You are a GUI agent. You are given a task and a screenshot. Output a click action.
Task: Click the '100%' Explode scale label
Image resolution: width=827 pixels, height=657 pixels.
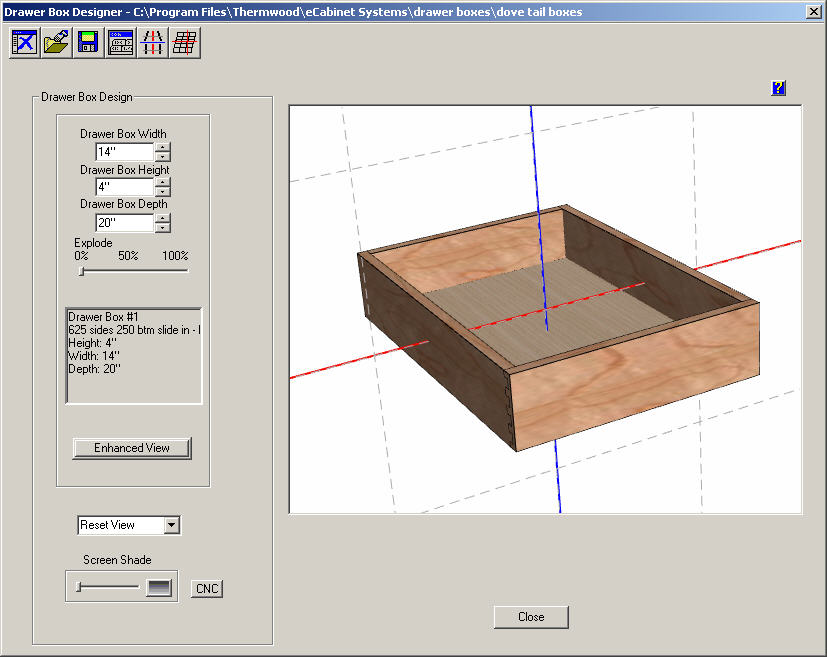(175, 256)
